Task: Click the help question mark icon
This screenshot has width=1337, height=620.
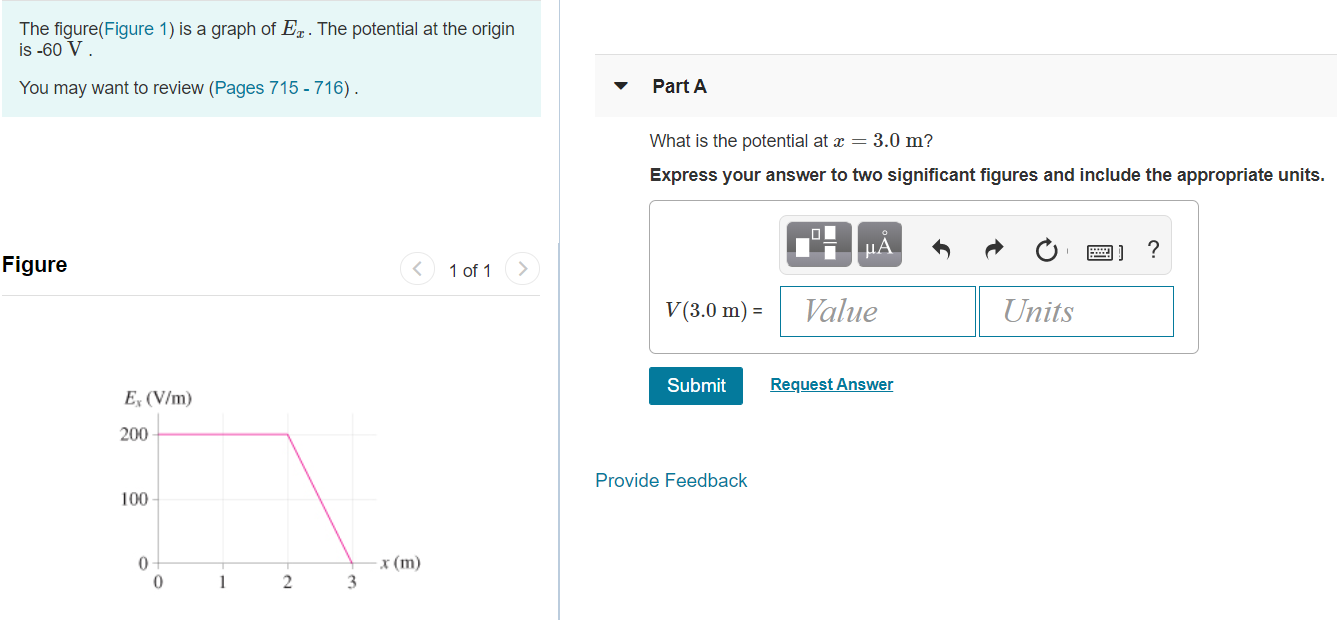Action: click(x=1154, y=249)
